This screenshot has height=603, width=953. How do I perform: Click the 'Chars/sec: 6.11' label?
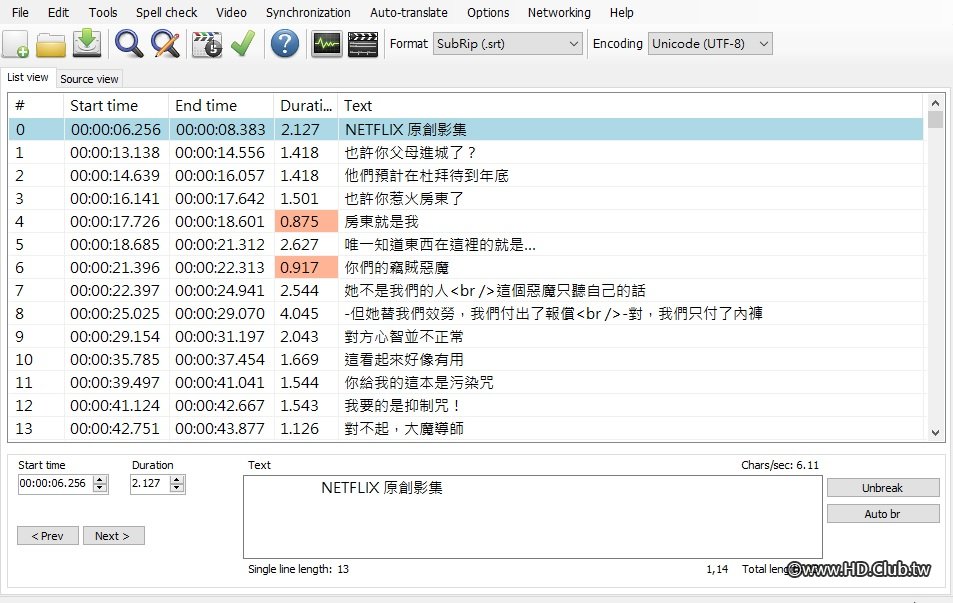tap(780, 465)
